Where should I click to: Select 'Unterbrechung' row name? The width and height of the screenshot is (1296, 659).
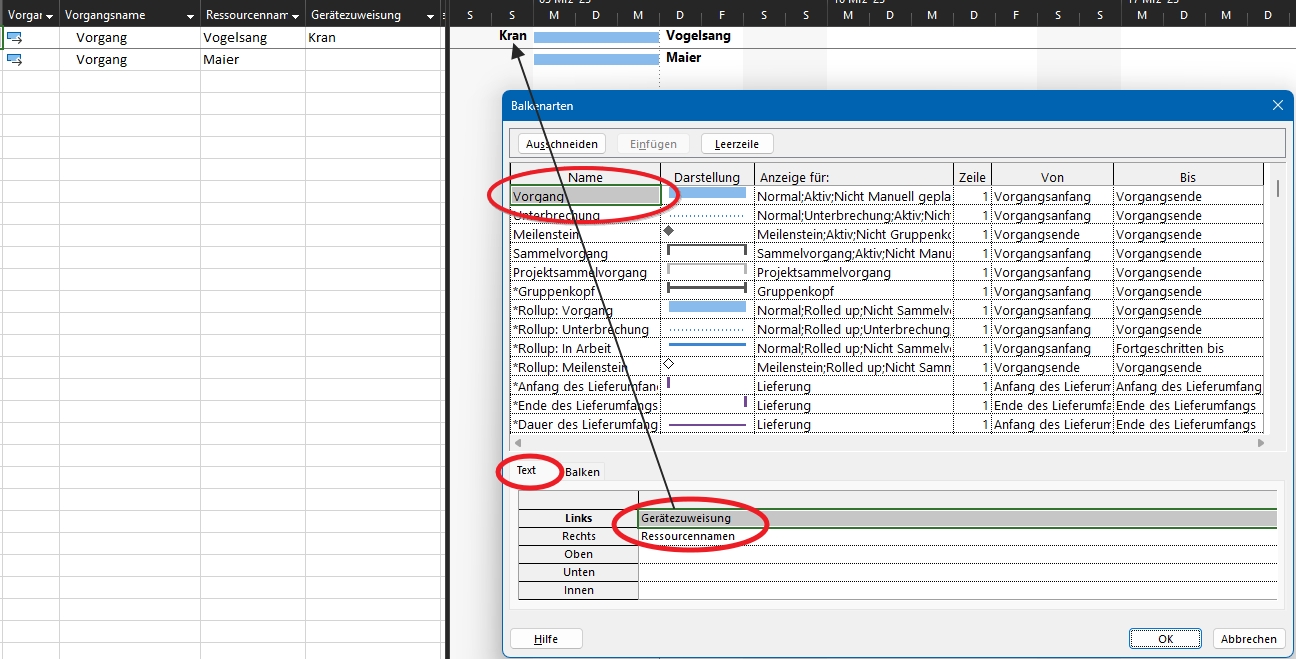tap(585, 215)
